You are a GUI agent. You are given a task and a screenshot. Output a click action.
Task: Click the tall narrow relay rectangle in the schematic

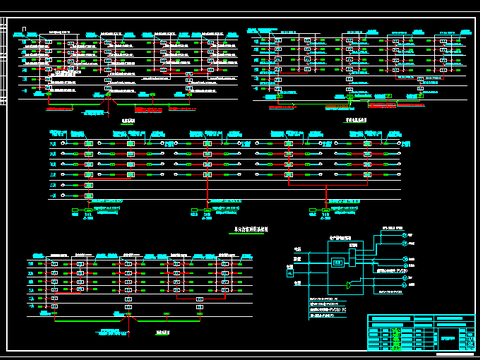pyautogui.click(x=352, y=257)
